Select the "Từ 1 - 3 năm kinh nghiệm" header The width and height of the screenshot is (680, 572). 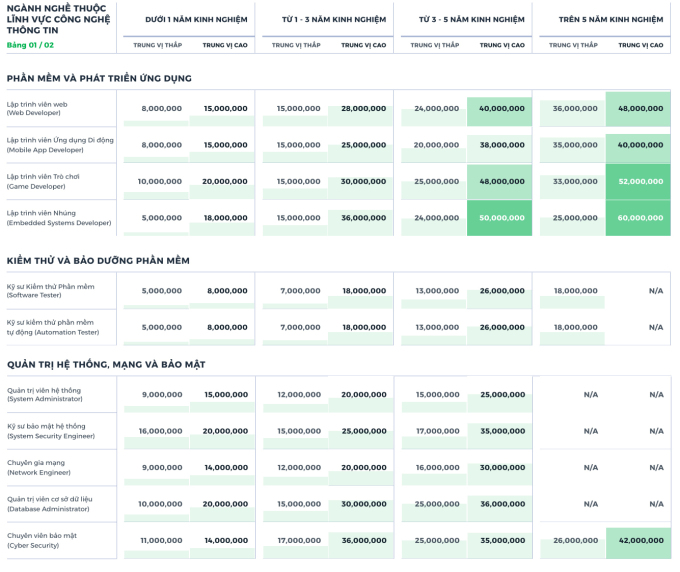pos(324,19)
